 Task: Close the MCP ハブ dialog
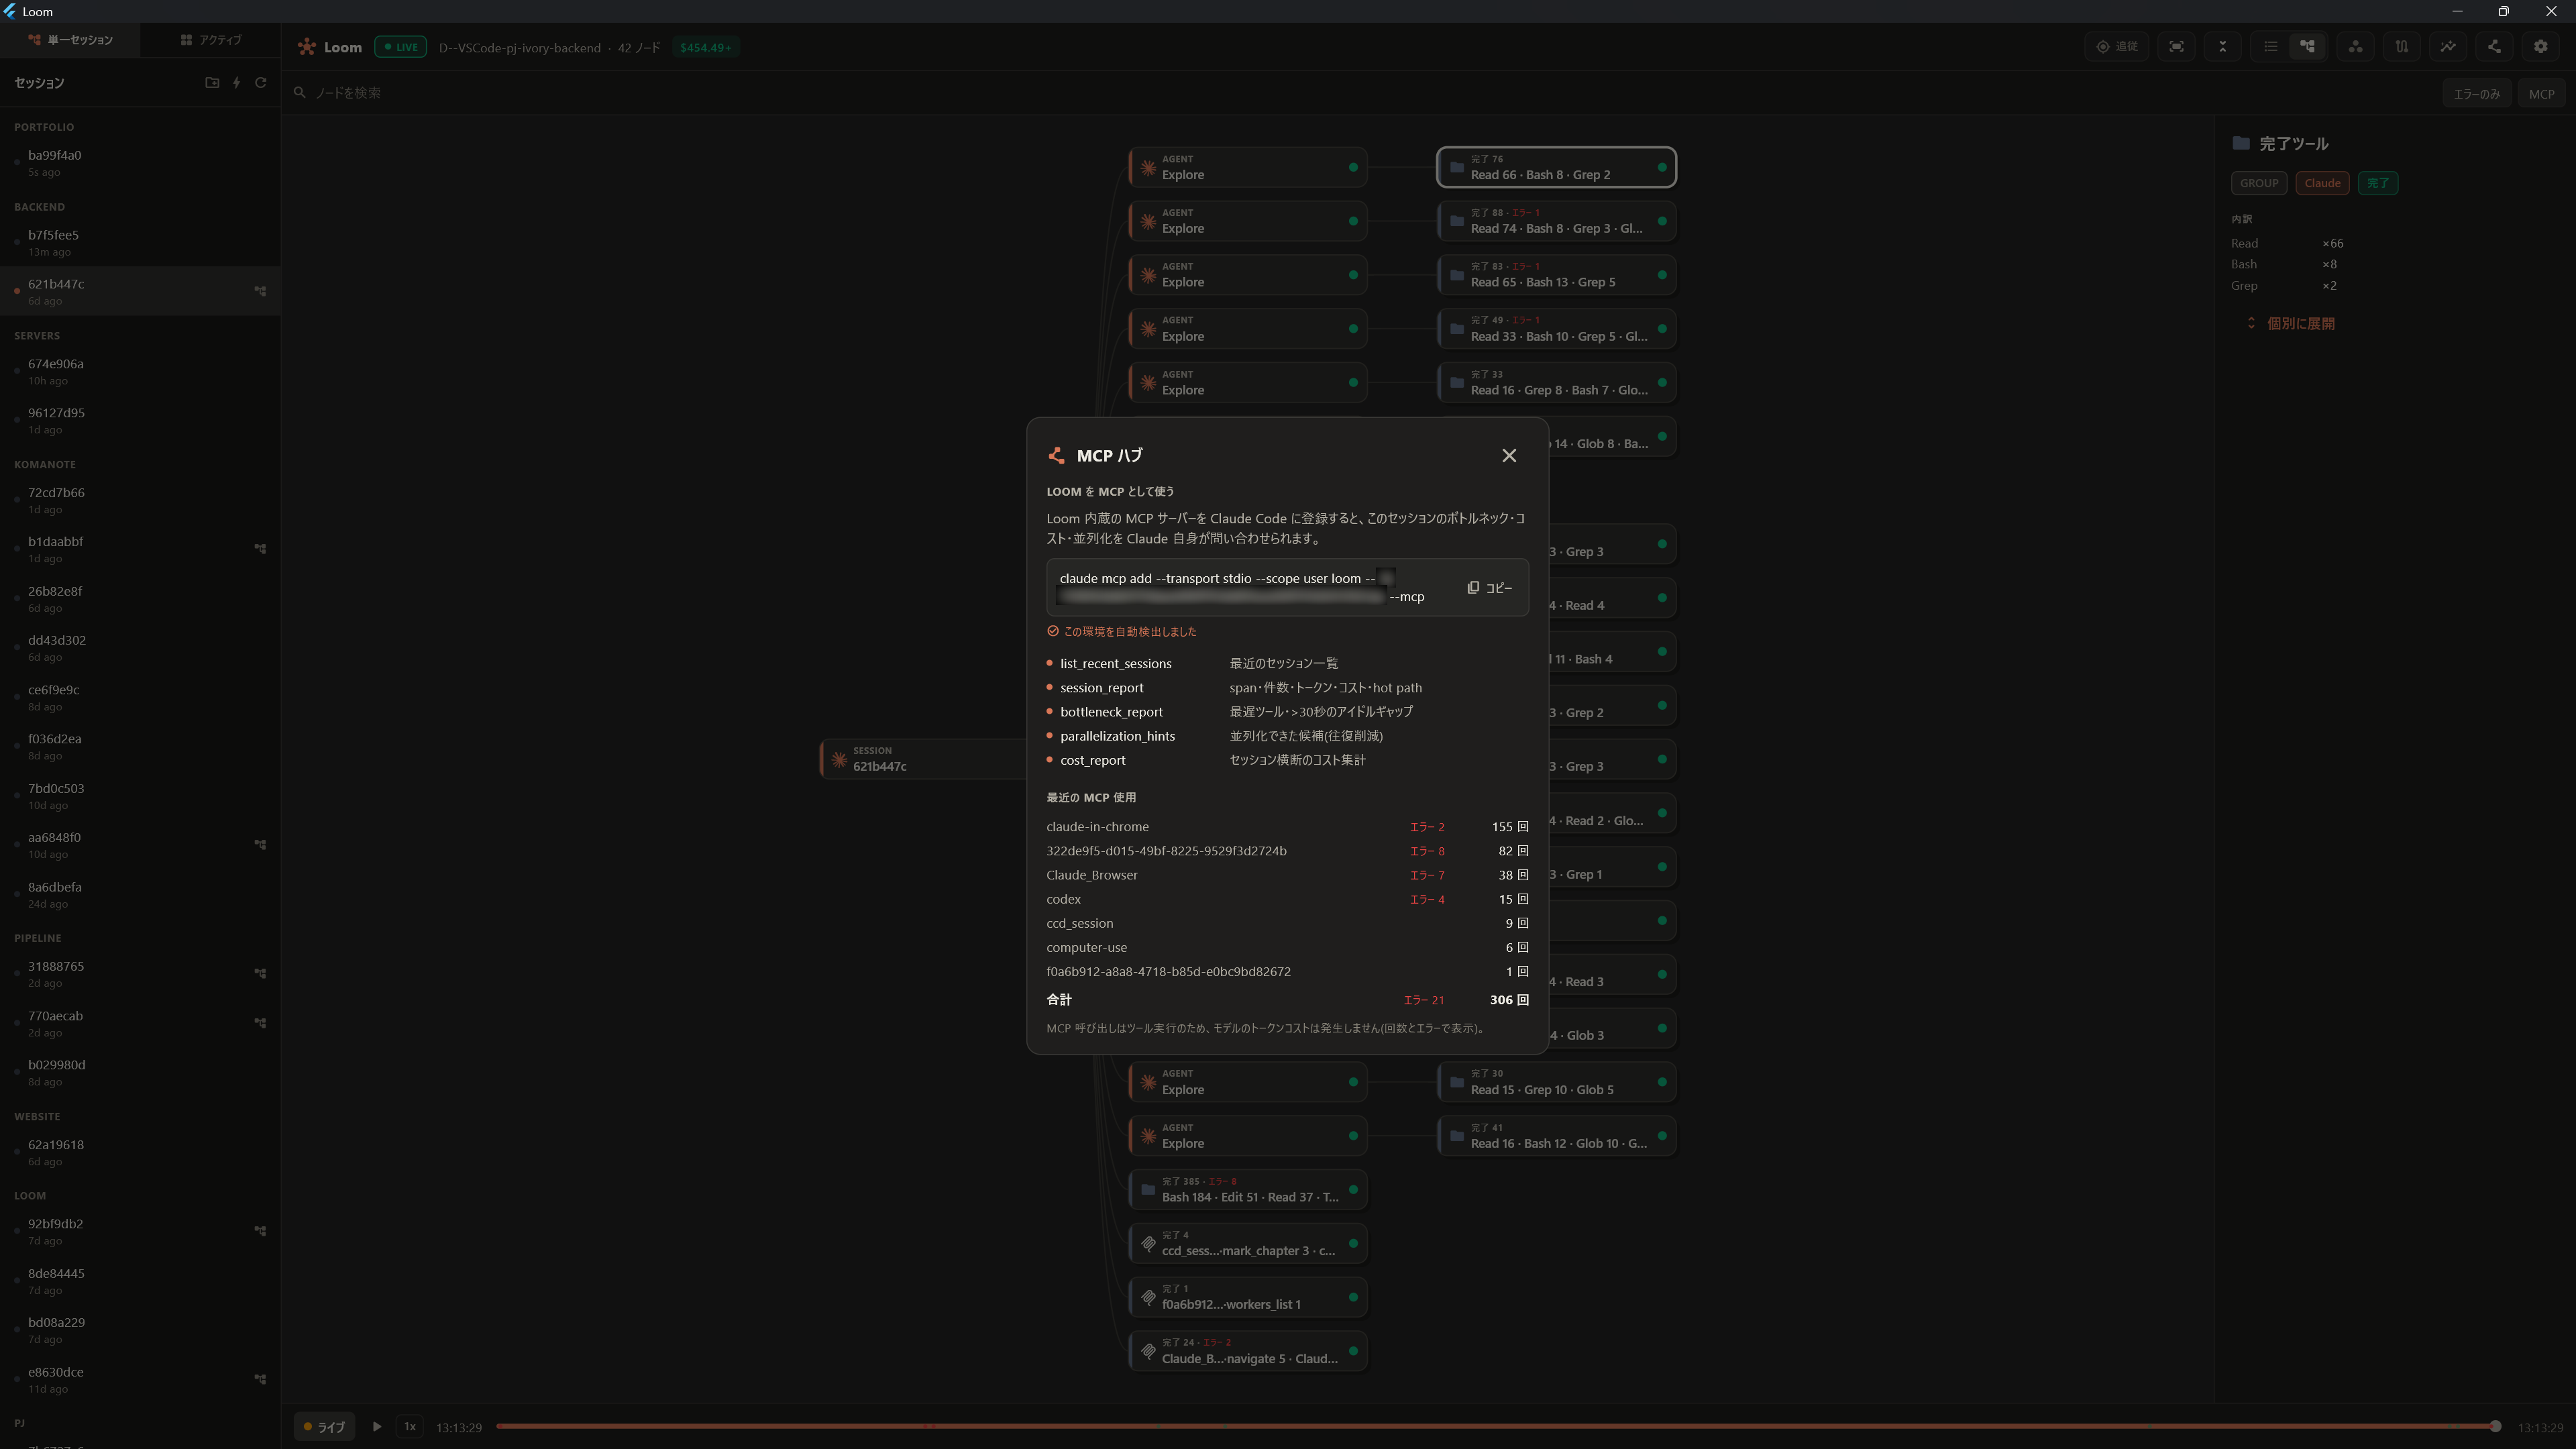[1509, 456]
